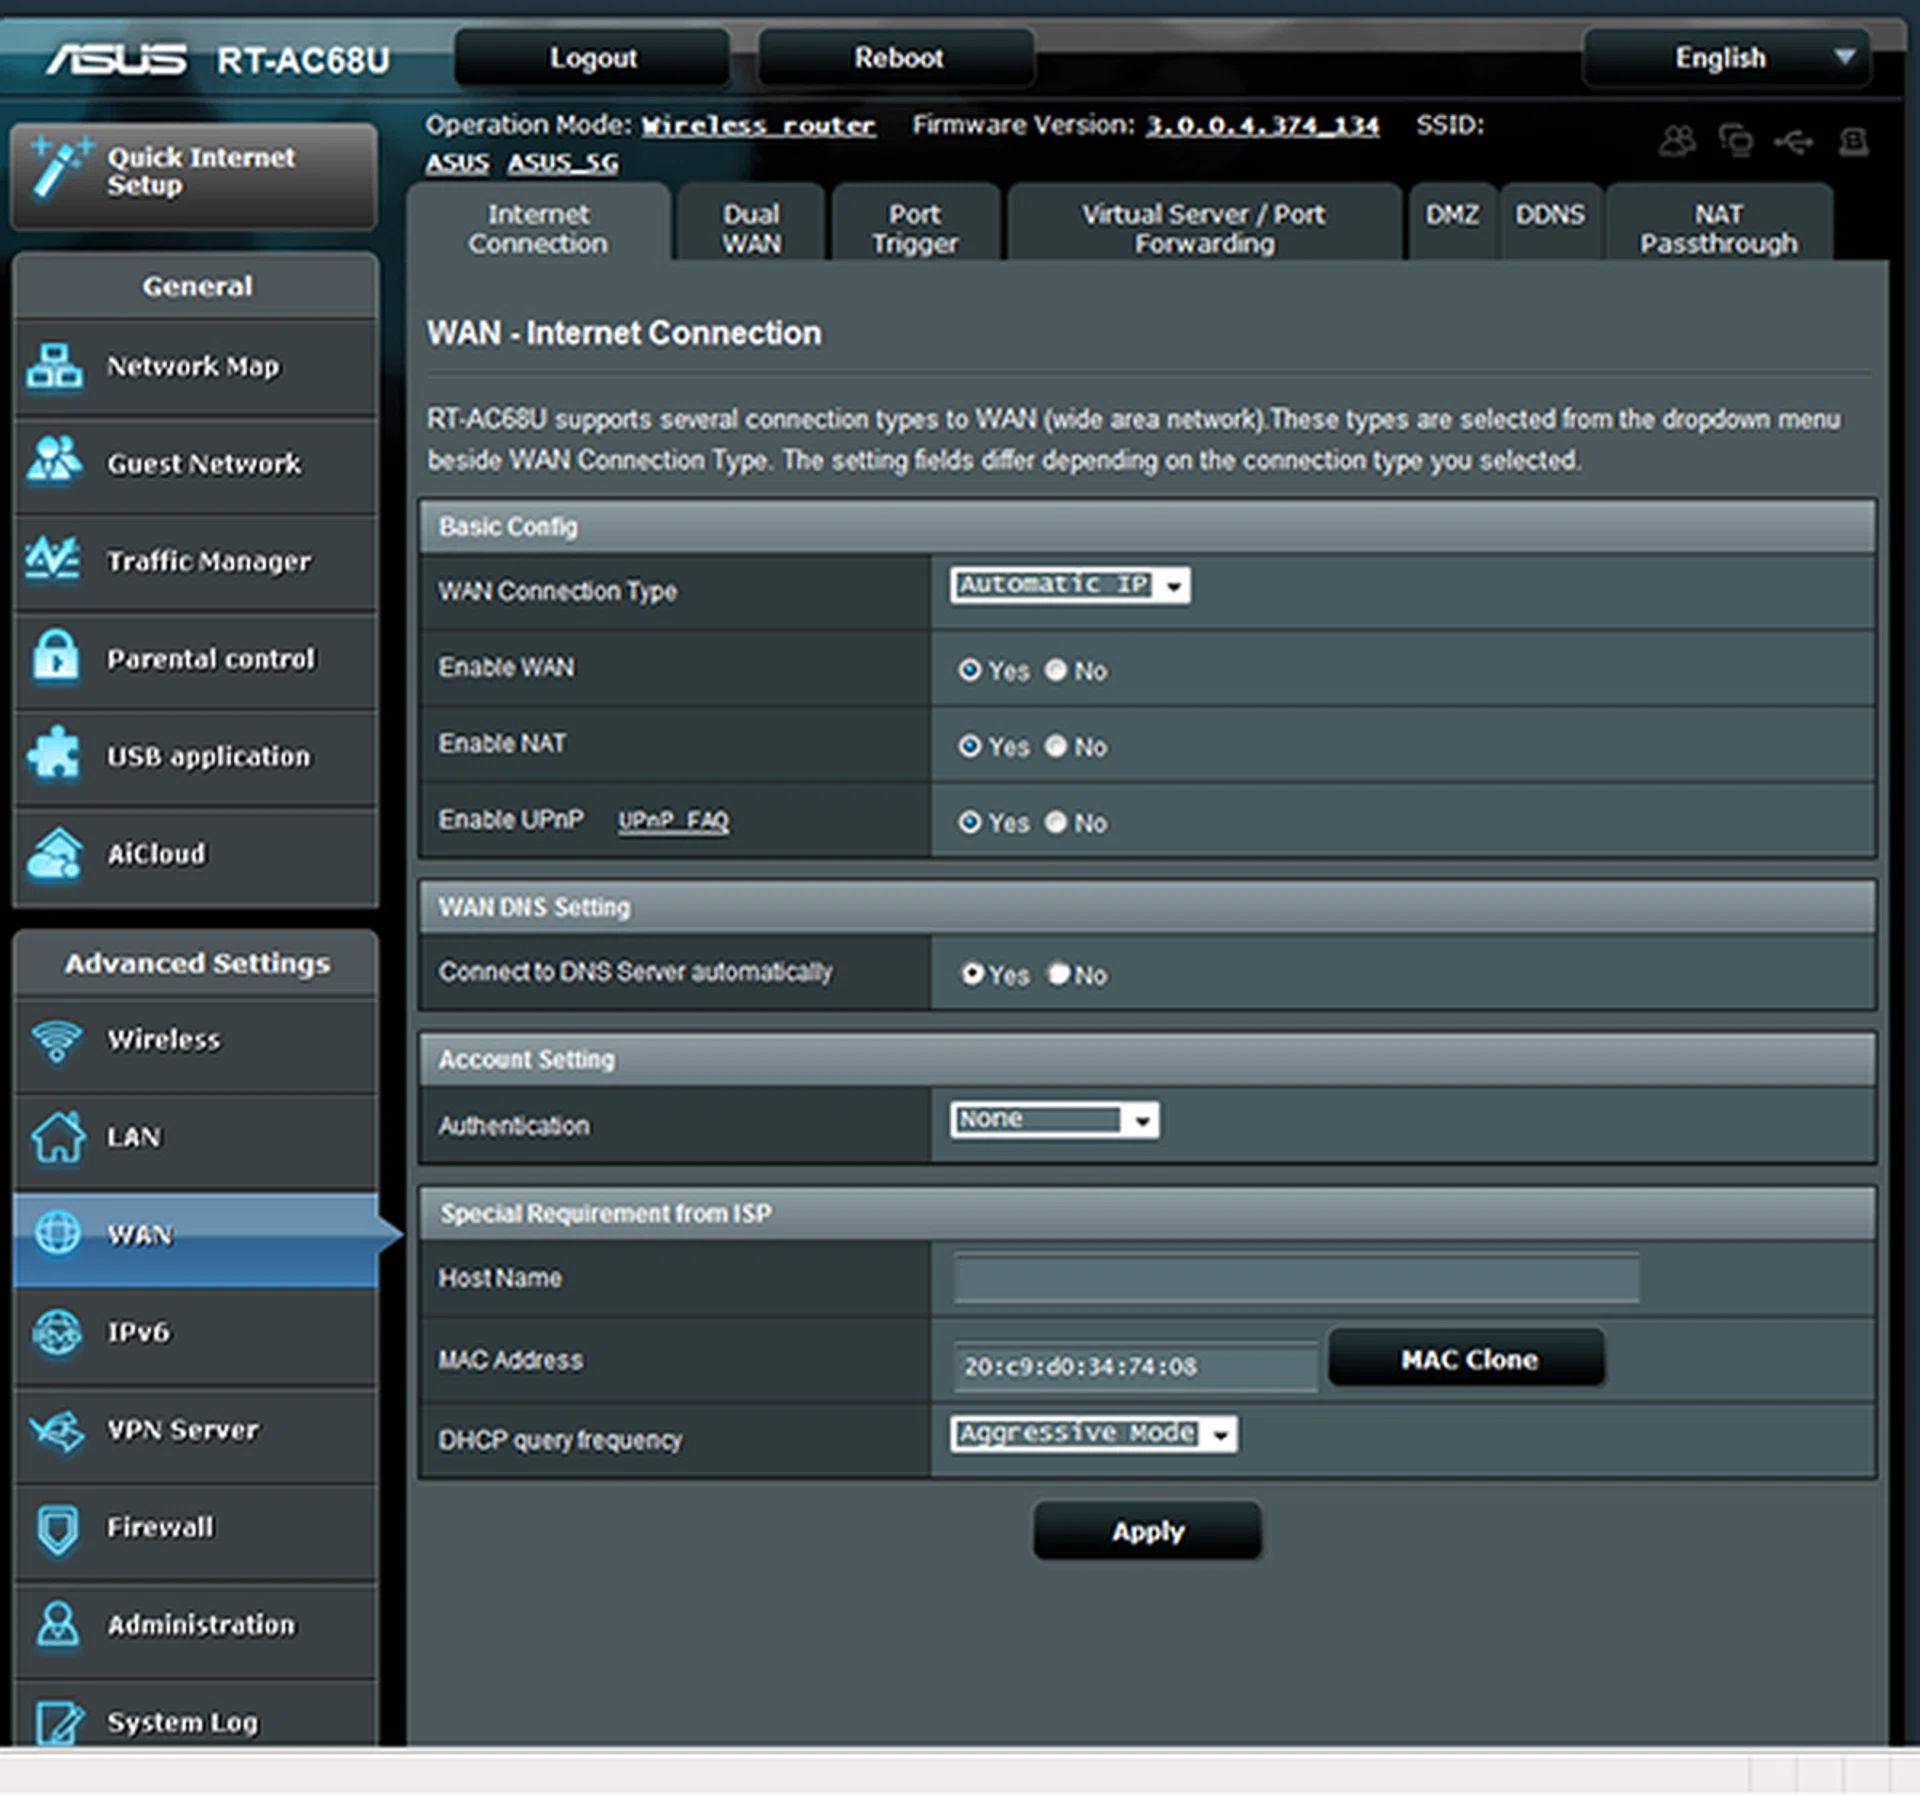Screen dimensions: 1920x1795
Task: Click the Firewall shield icon
Action: pyautogui.click(x=57, y=1528)
